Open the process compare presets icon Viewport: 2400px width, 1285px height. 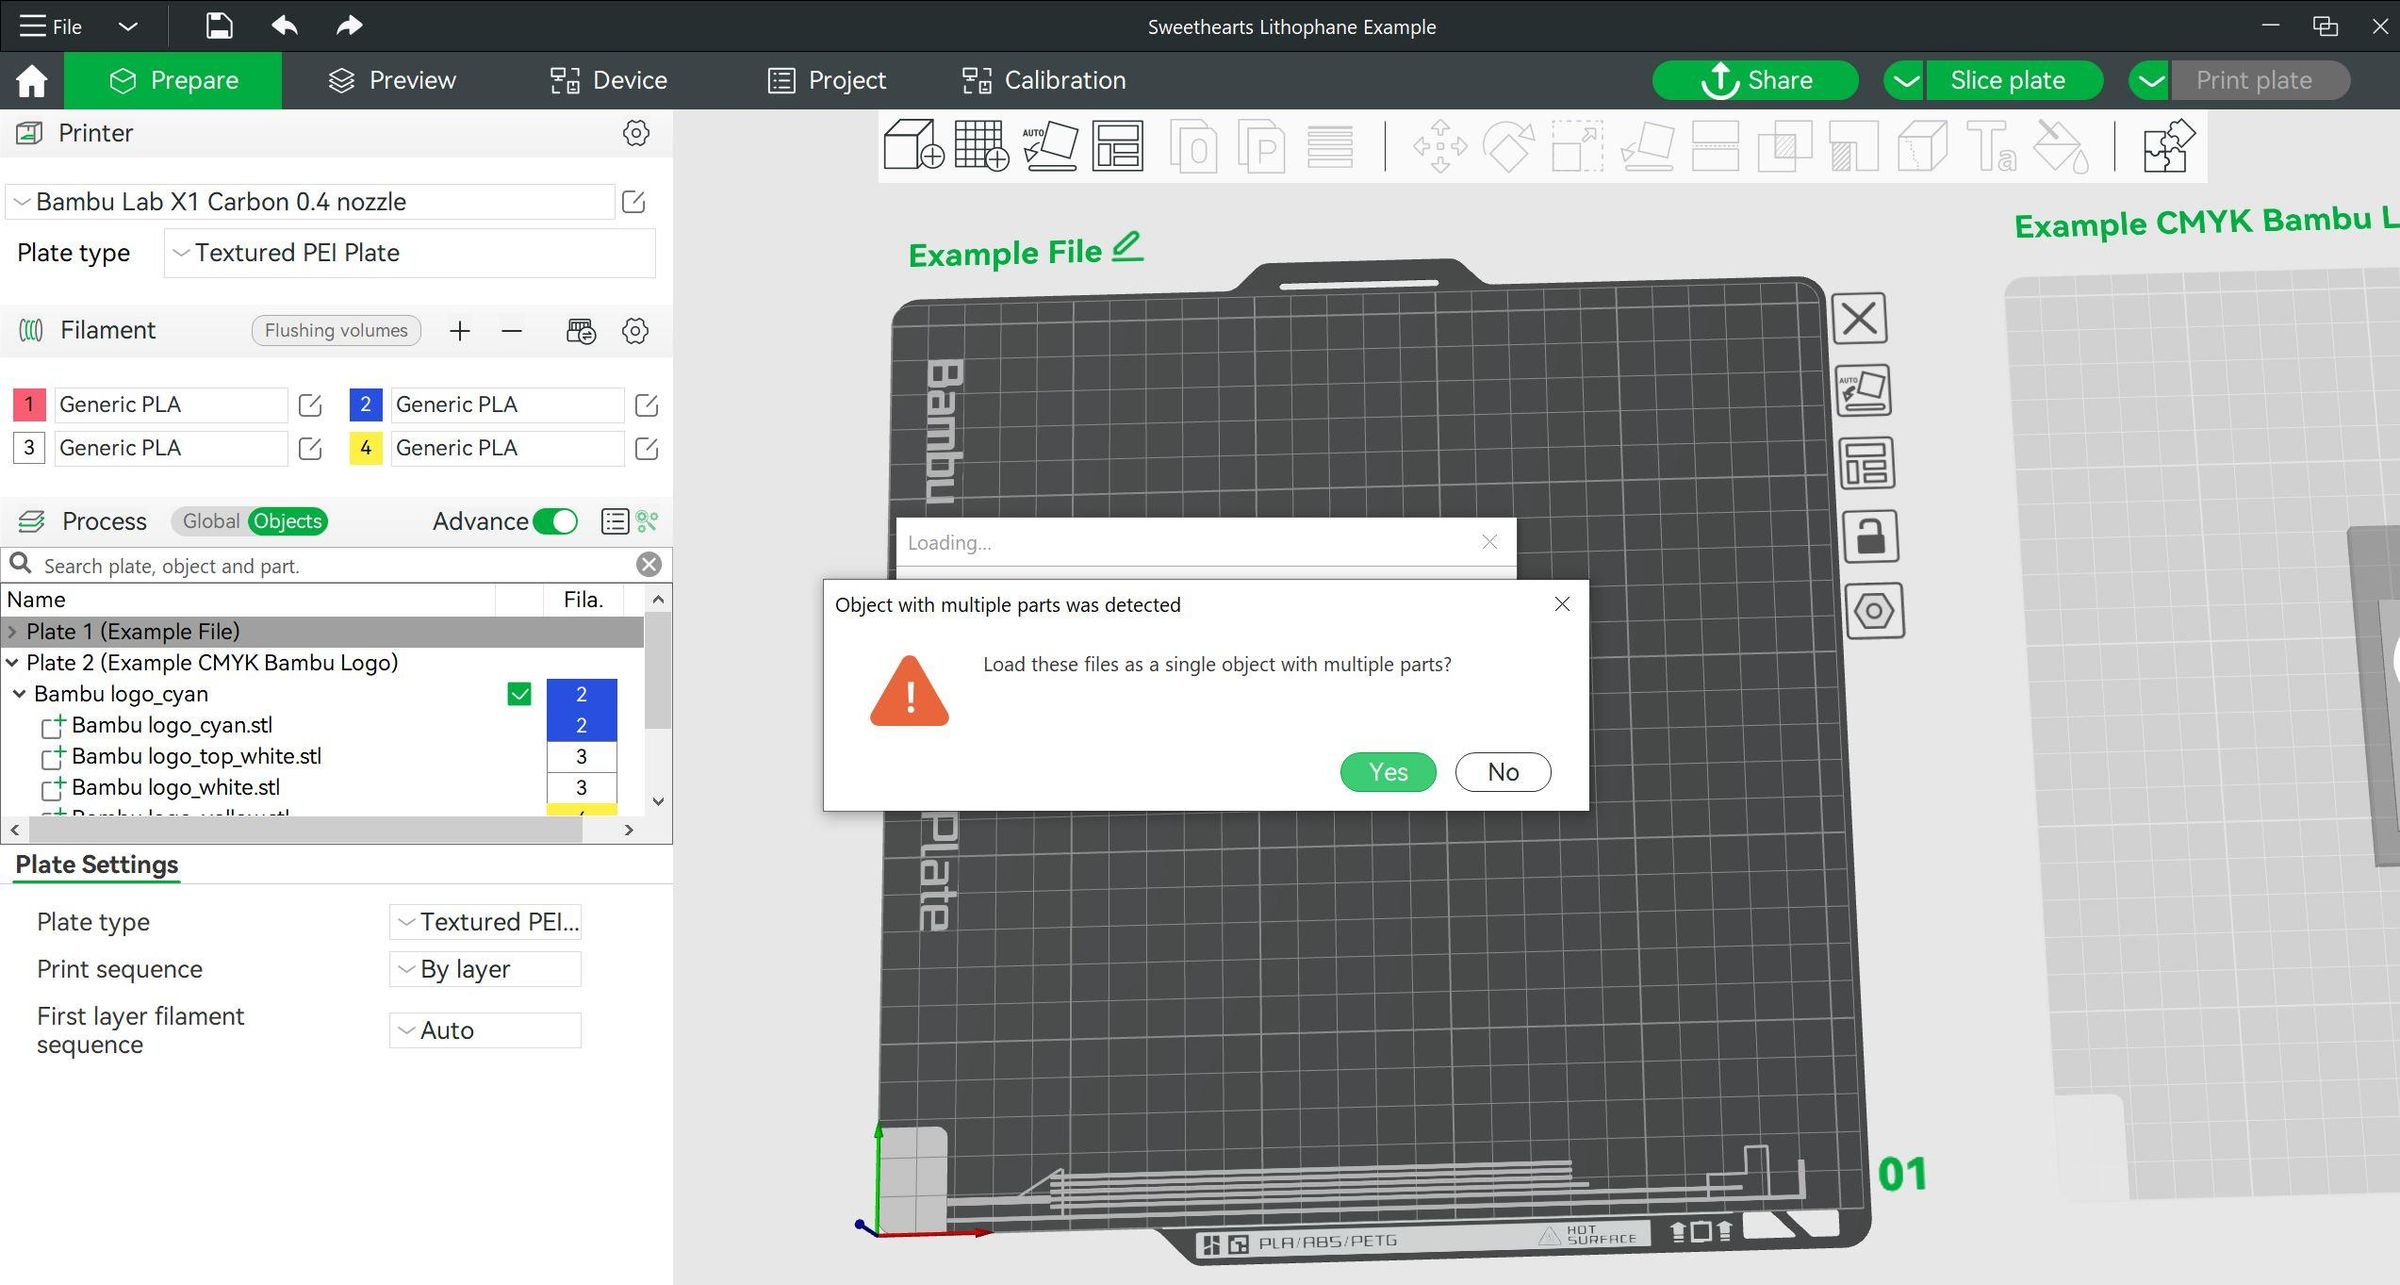coord(647,521)
